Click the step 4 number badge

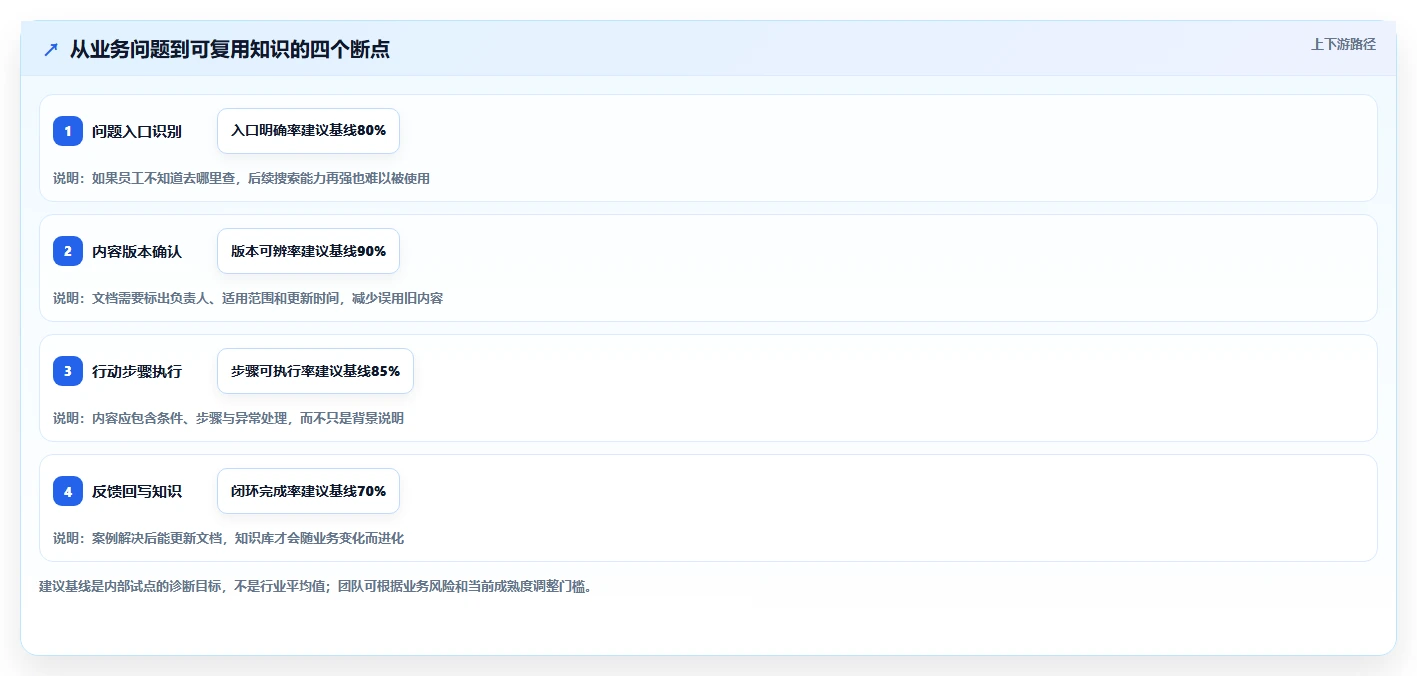pos(68,491)
